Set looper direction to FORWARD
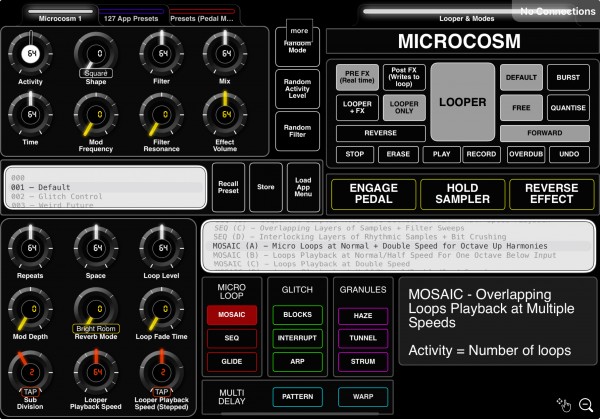 pos(545,133)
